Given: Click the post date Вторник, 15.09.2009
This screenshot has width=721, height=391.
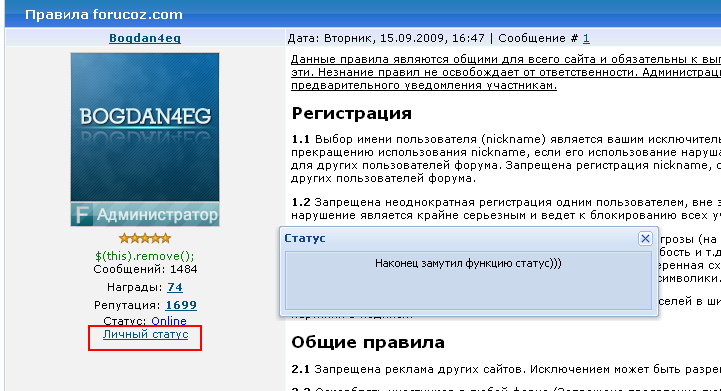Looking at the screenshot, I should tap(404, 38).
